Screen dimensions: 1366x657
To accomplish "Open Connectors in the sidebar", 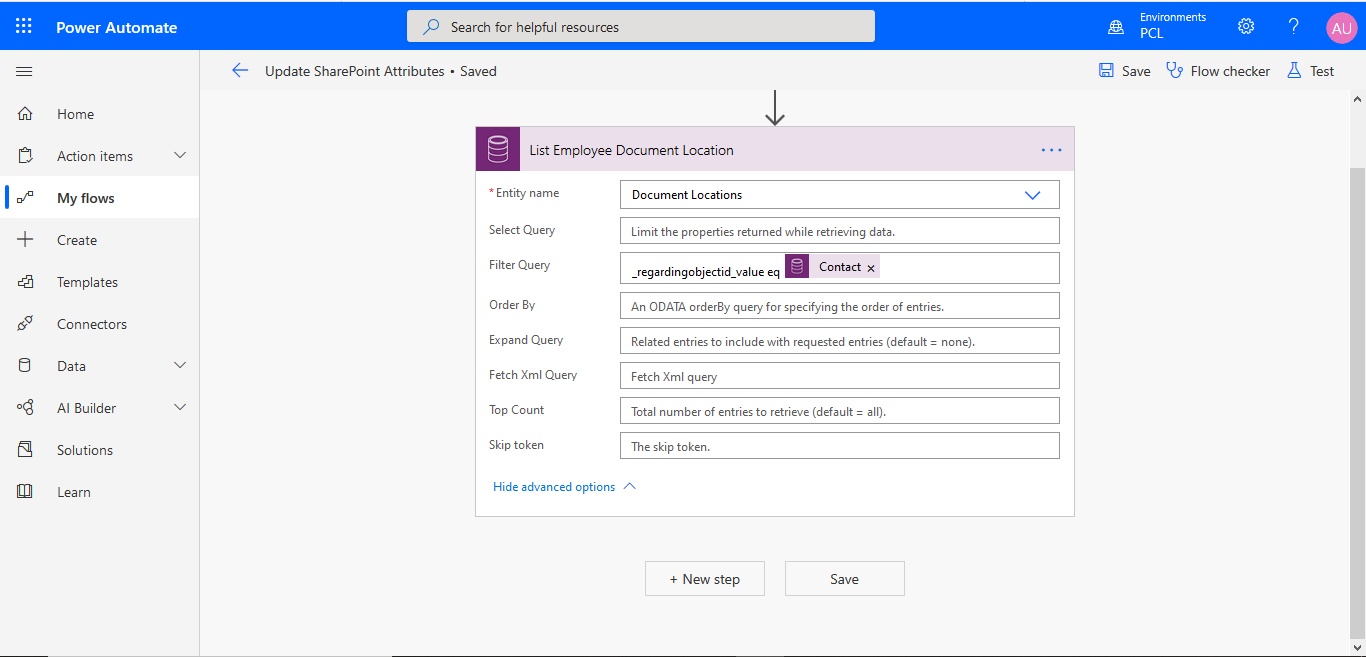I will point(100,324).
